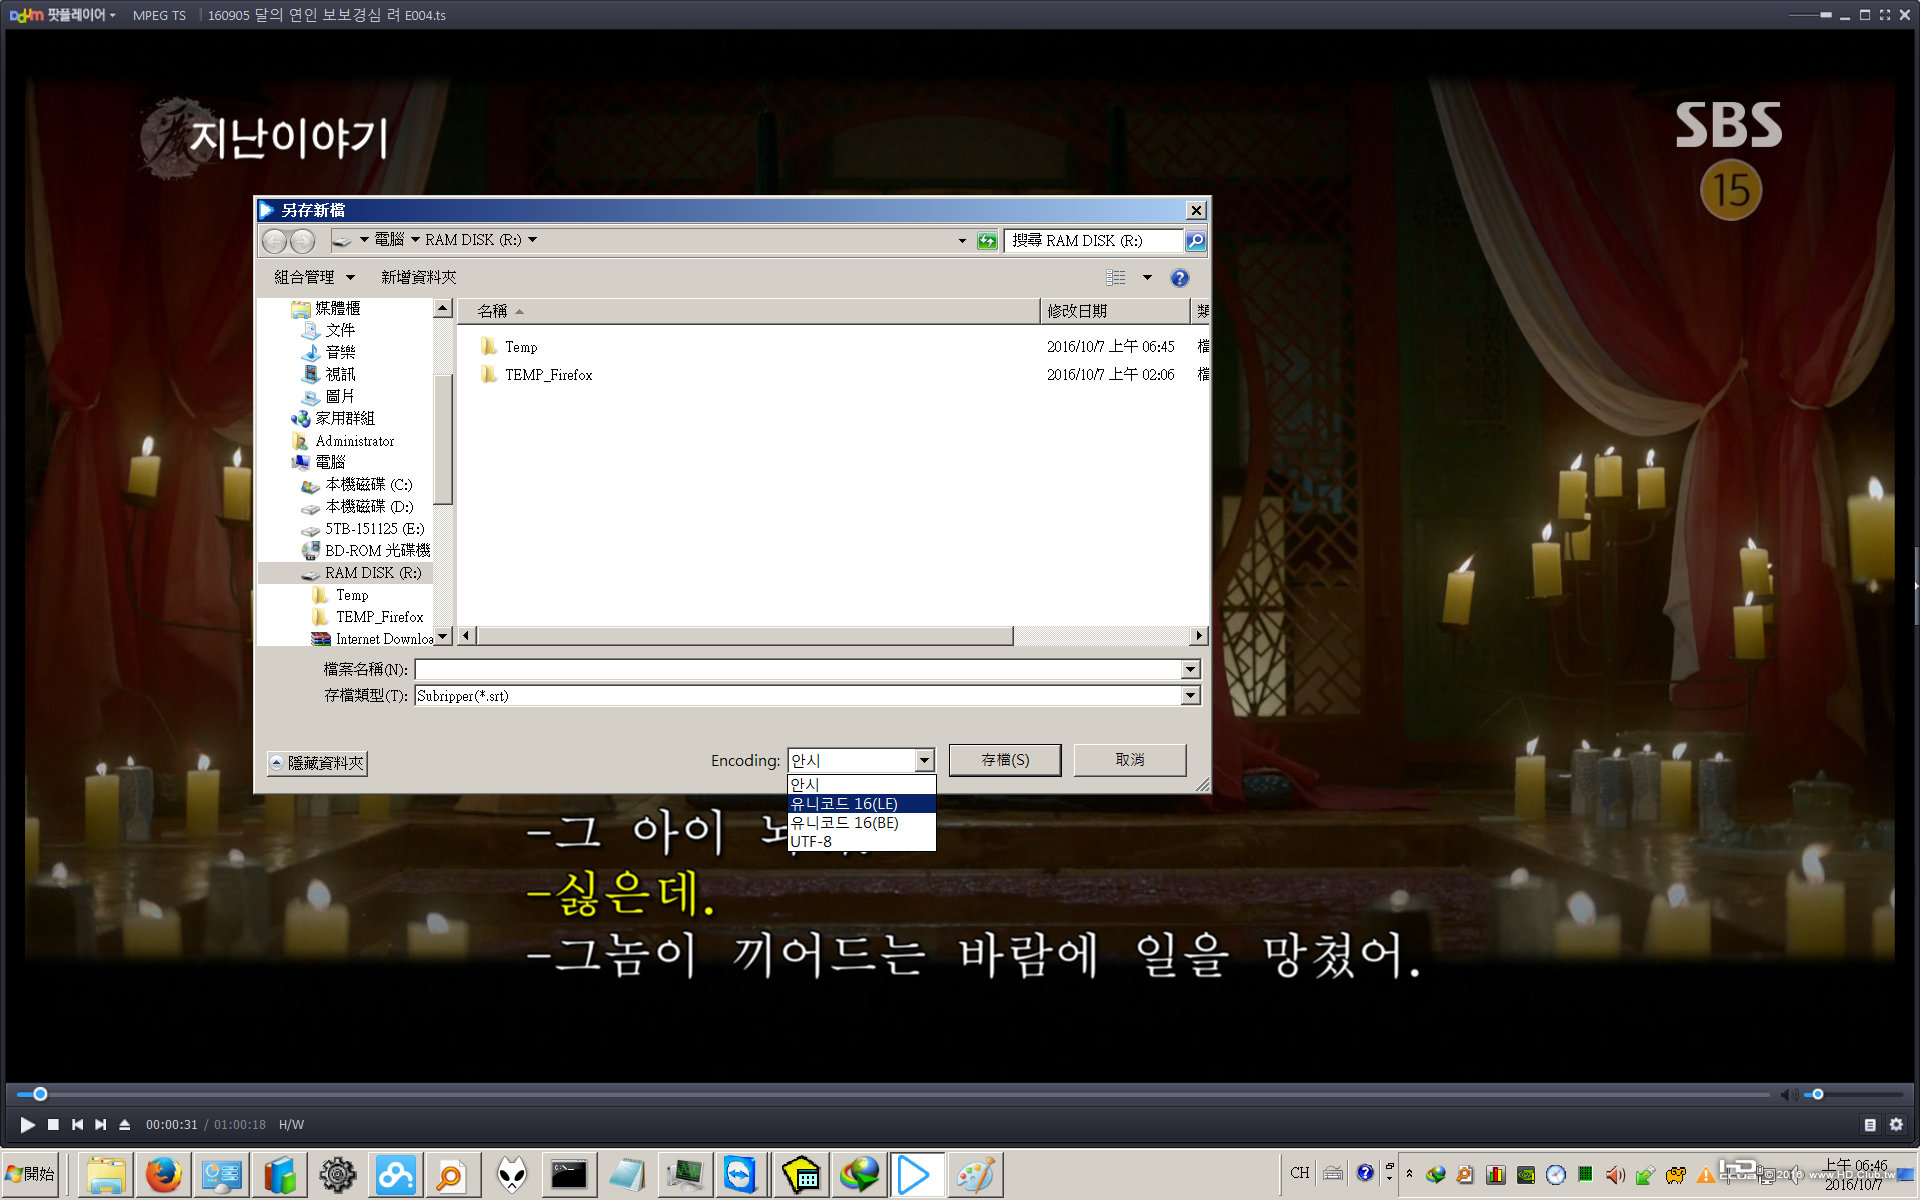Viewport: 1920px width, 1200px height.
Task: Open the playlist icon in the player bar
Action: click(x=1869, y=1124)
